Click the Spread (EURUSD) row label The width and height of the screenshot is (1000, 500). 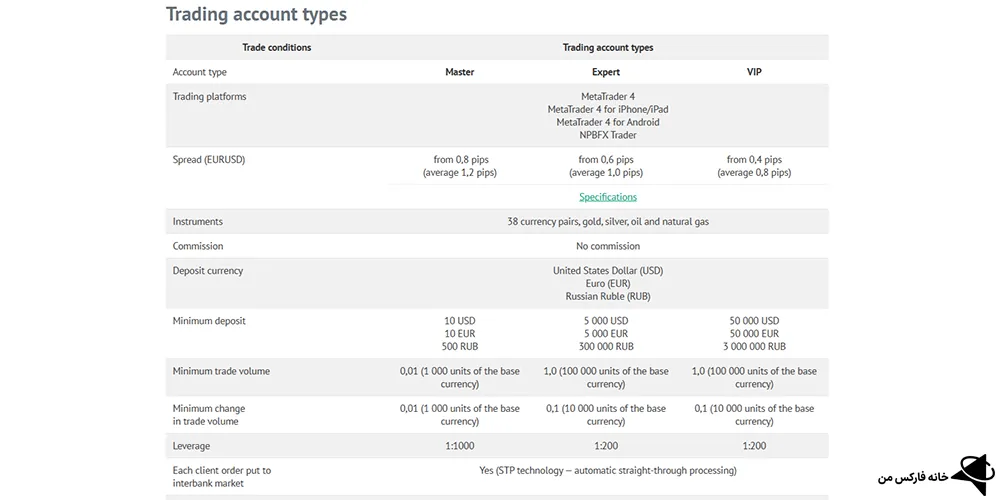coord(208,159)
